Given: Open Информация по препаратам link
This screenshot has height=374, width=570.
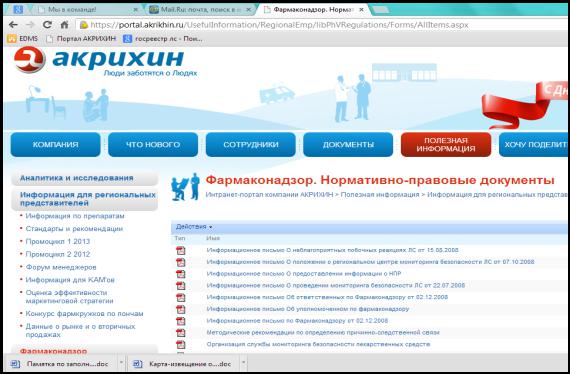Looking at the screenshot, I should pos(75,216).
